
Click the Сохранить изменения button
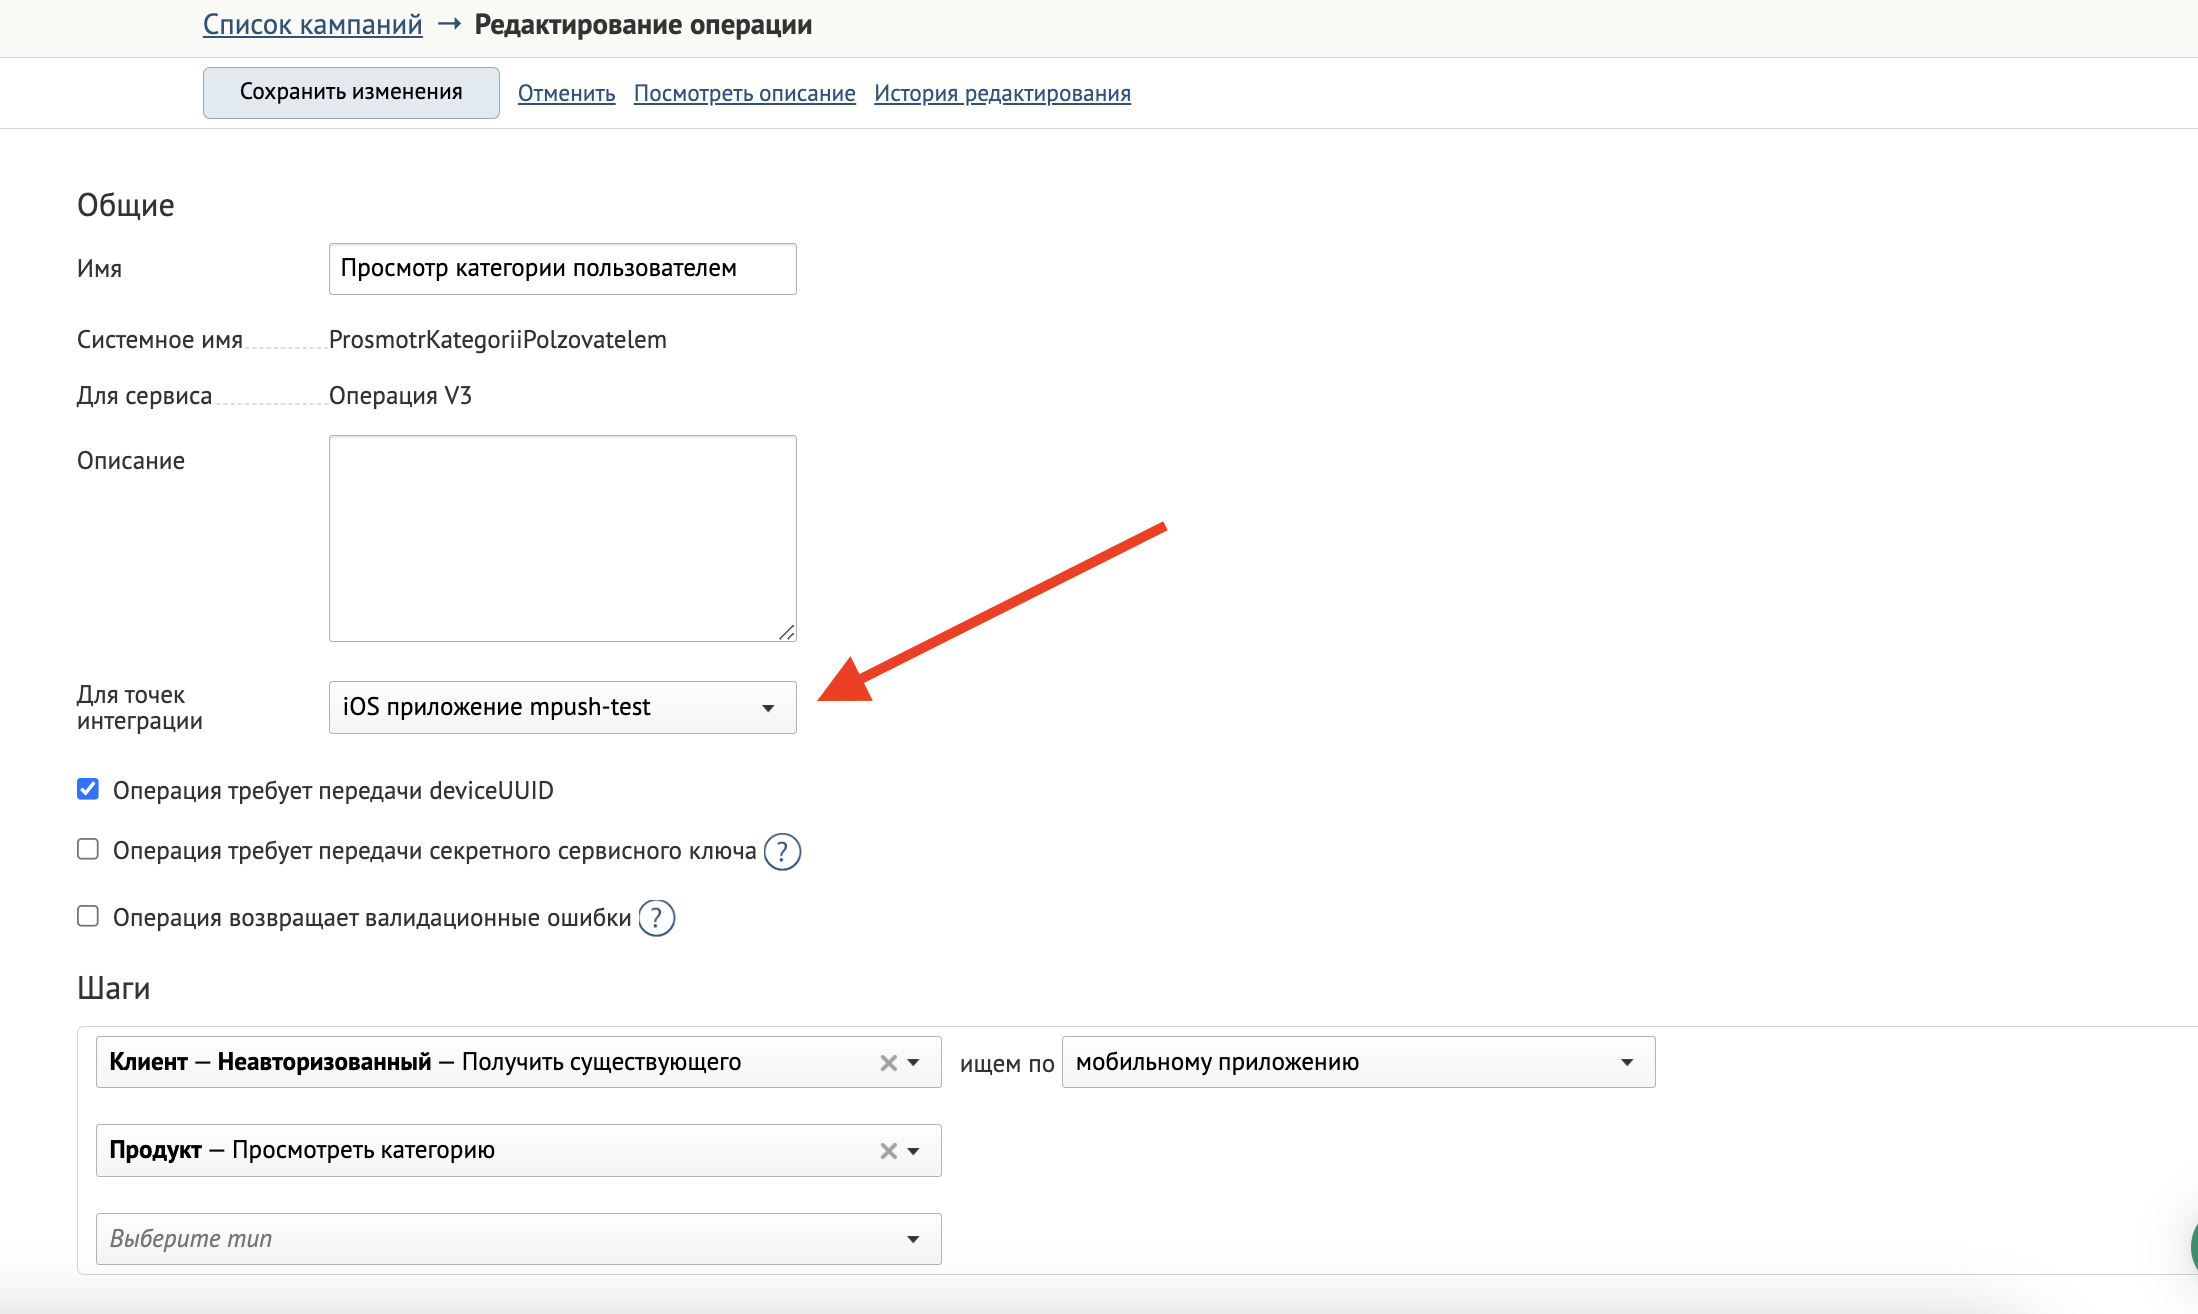click(351, 93)
